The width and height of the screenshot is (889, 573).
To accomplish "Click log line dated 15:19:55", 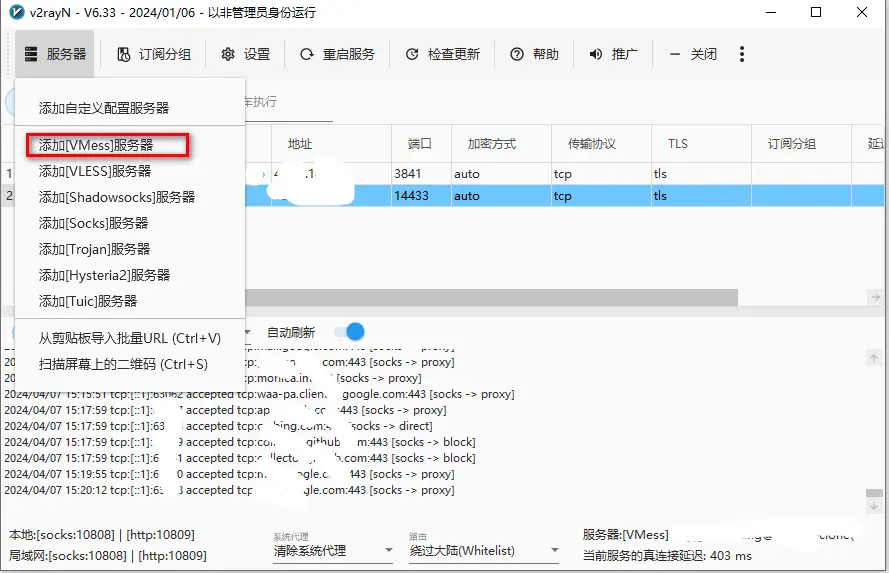I will pyautogui.click(x=229, y=474).
